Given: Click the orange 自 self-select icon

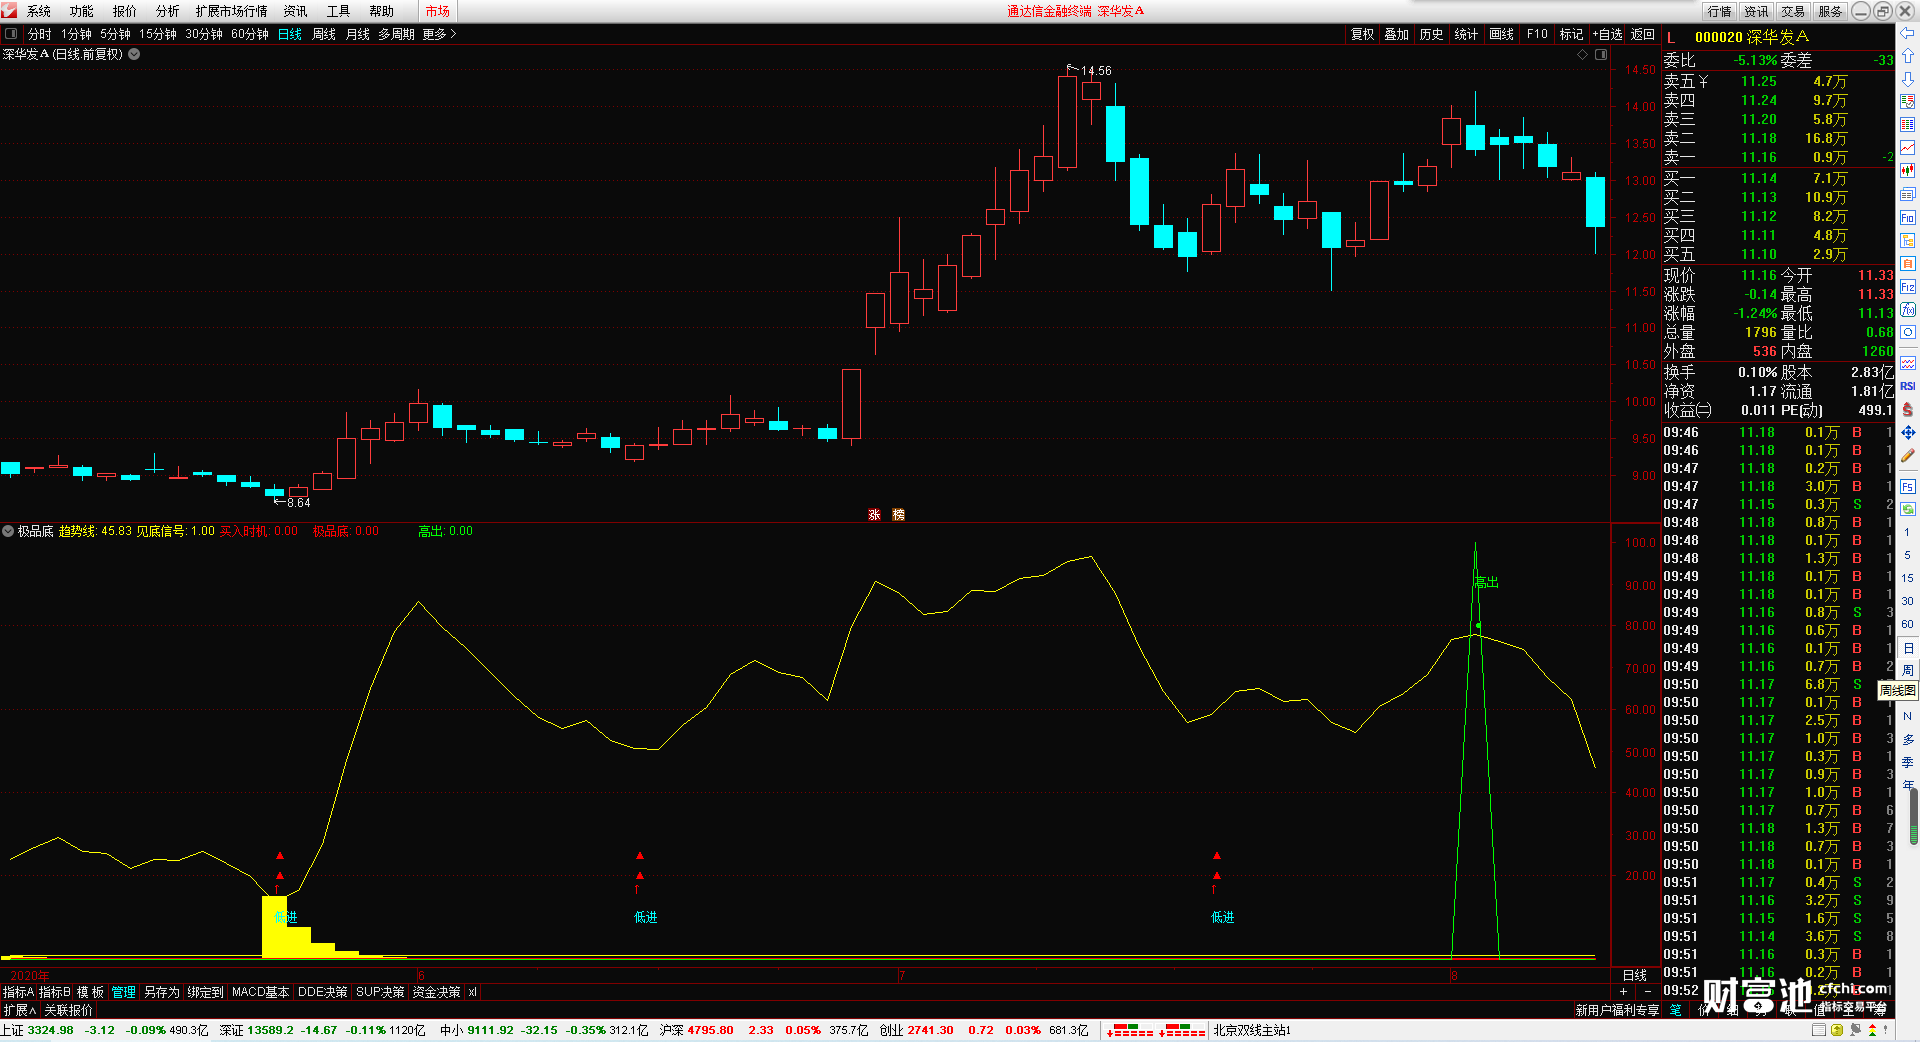Looking at the screenshot, I should 1907,263.
